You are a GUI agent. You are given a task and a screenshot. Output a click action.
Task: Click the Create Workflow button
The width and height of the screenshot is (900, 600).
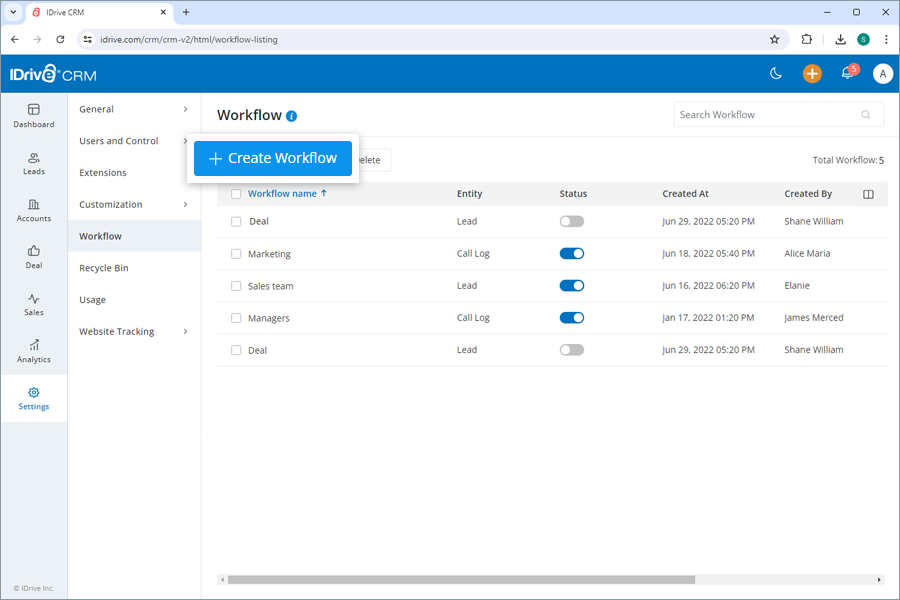[x=272, y=158]
